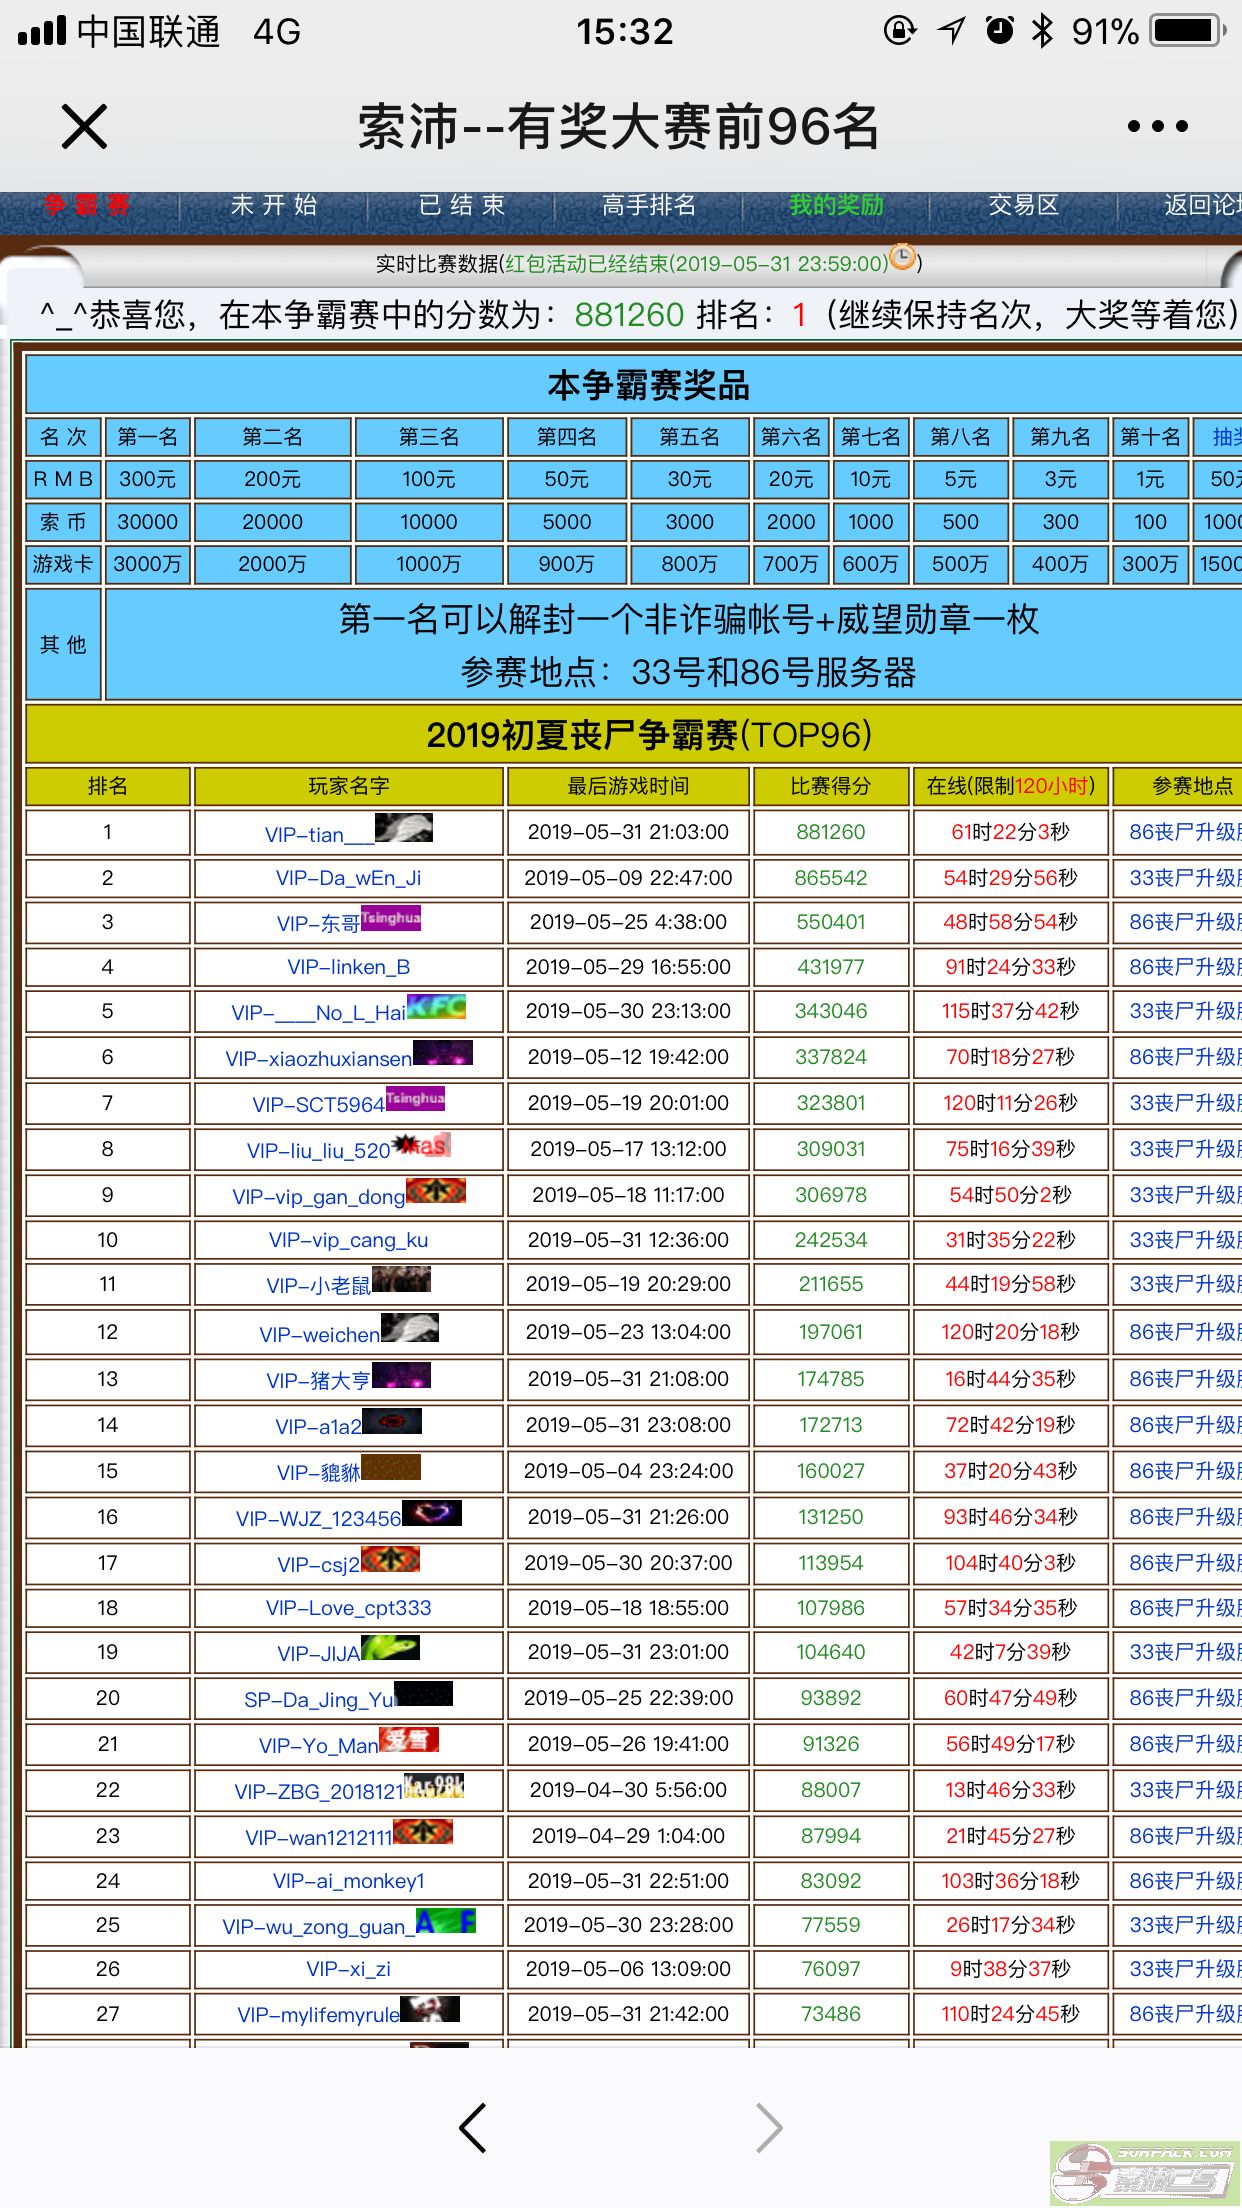Open player link VIP-linken_B
Viewport: 1242px width, 2208px height.
point(348,967)
